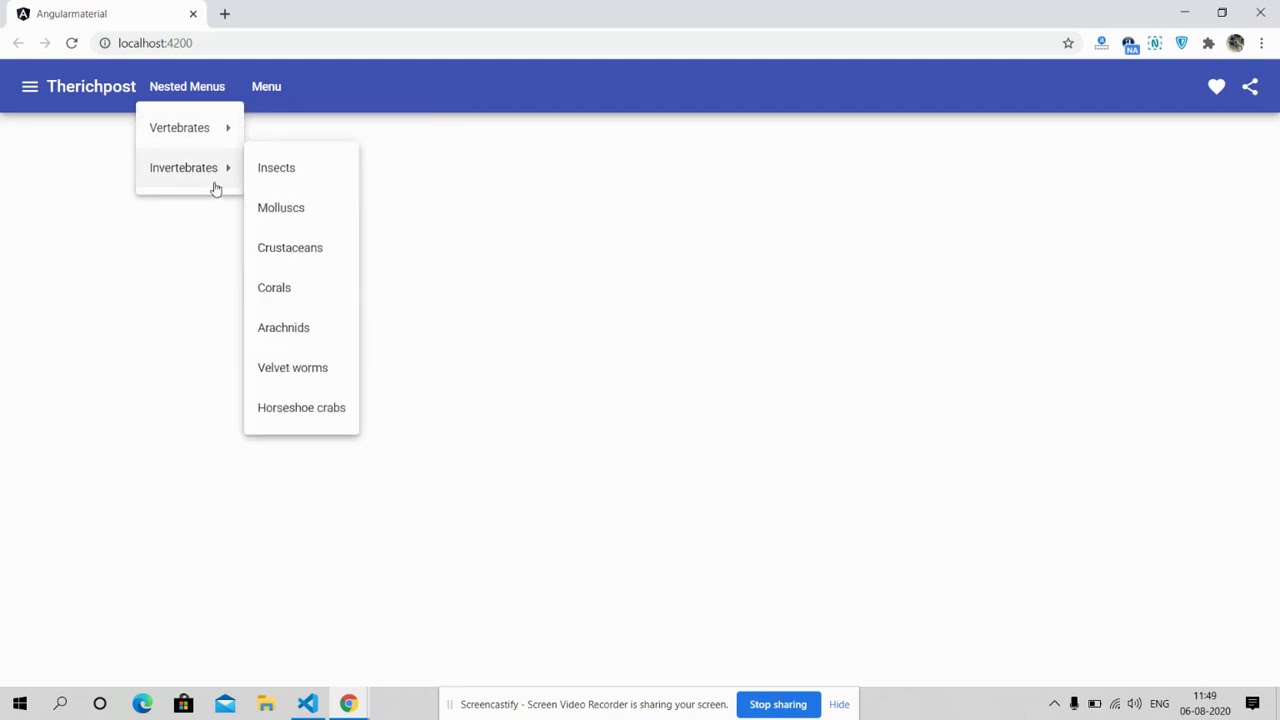
Task: Reload the page with the refresh button
Action: [x=72, y=43]
